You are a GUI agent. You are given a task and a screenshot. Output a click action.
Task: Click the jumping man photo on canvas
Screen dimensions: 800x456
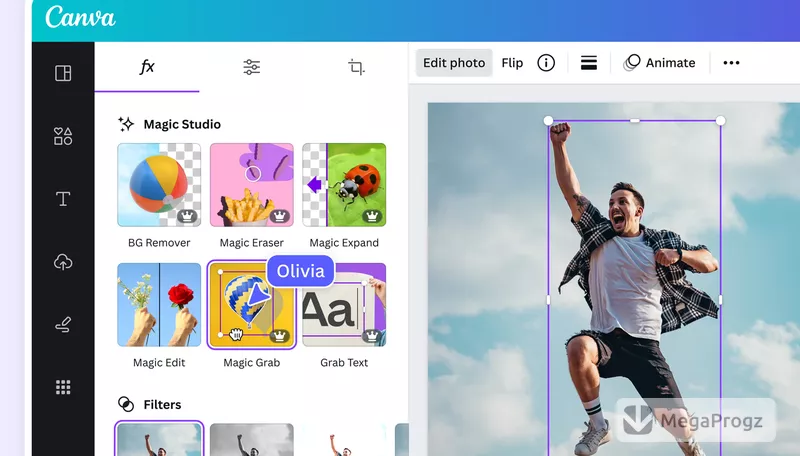635,288
